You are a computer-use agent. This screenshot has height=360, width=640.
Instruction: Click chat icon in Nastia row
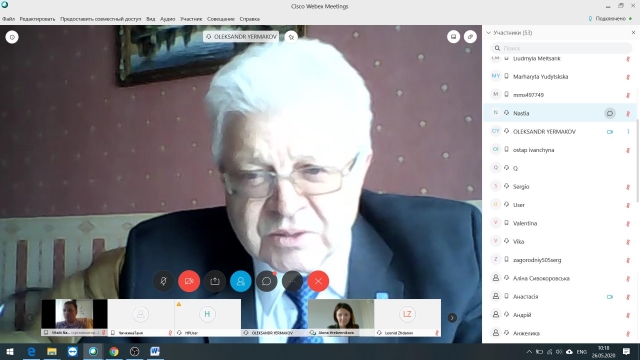609,113
